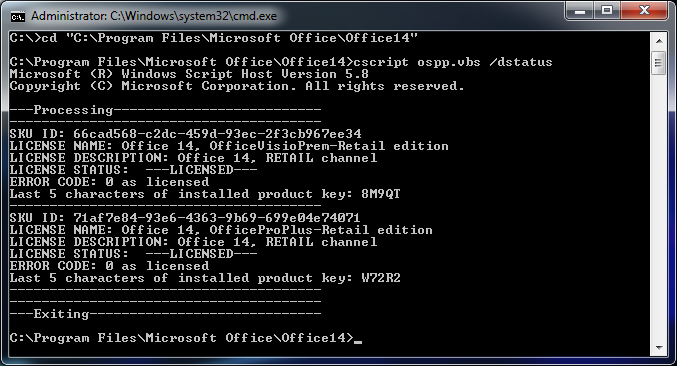This screenshot has height=366, width=677.
Task: Click the second SKU ID starting 71af7e84
Action: coord(217,218)
